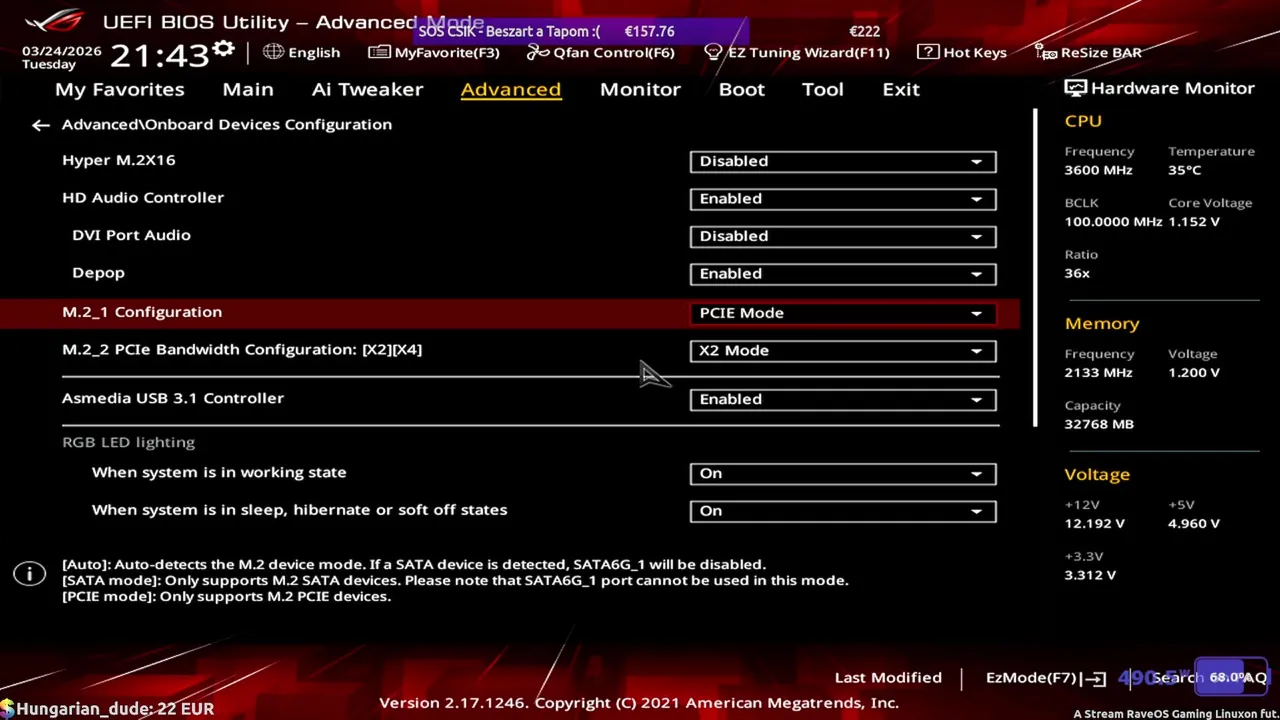Click the EzMode exit arrow icon
This screenshot has width=1280, height=720.
[1095, 679]
